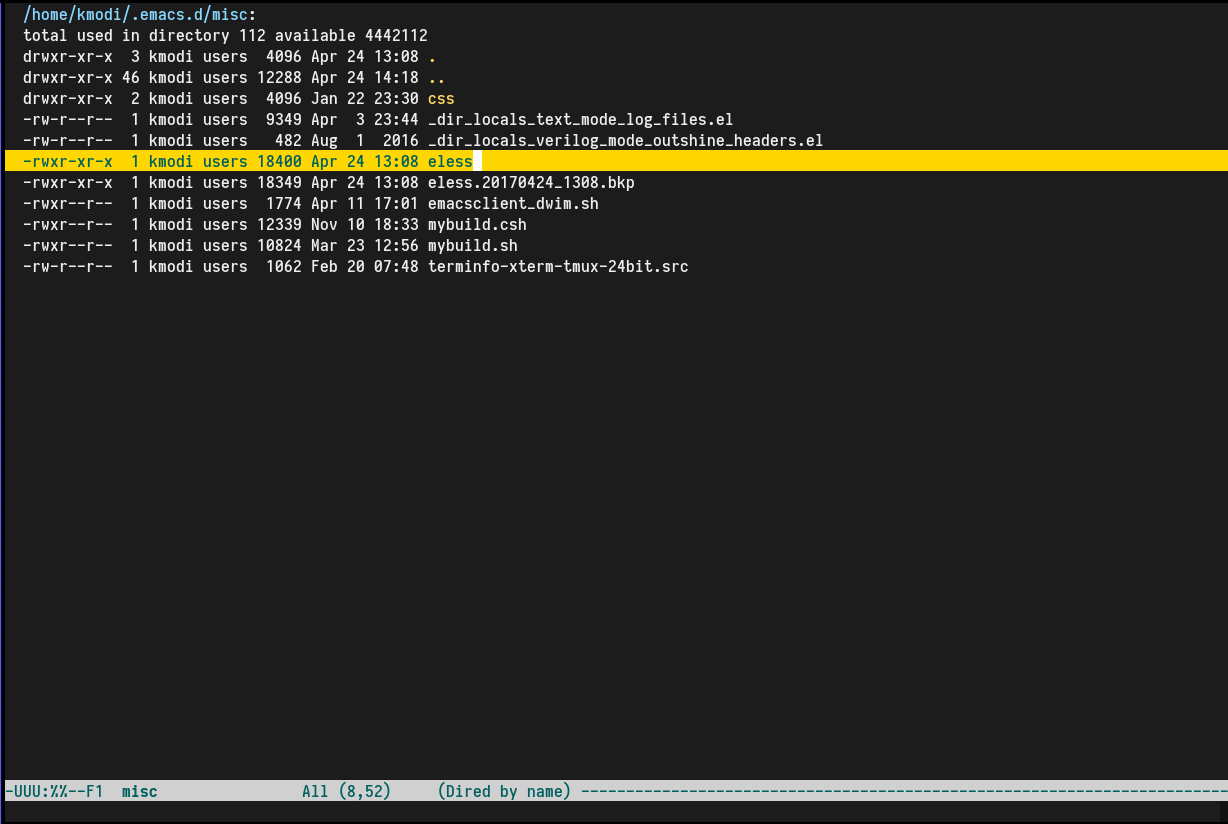Open _dir_locals_text_mode_log_files.el file
This screenshot has height=824, width=1228.
pyautogui.click(x=580, y=120)
